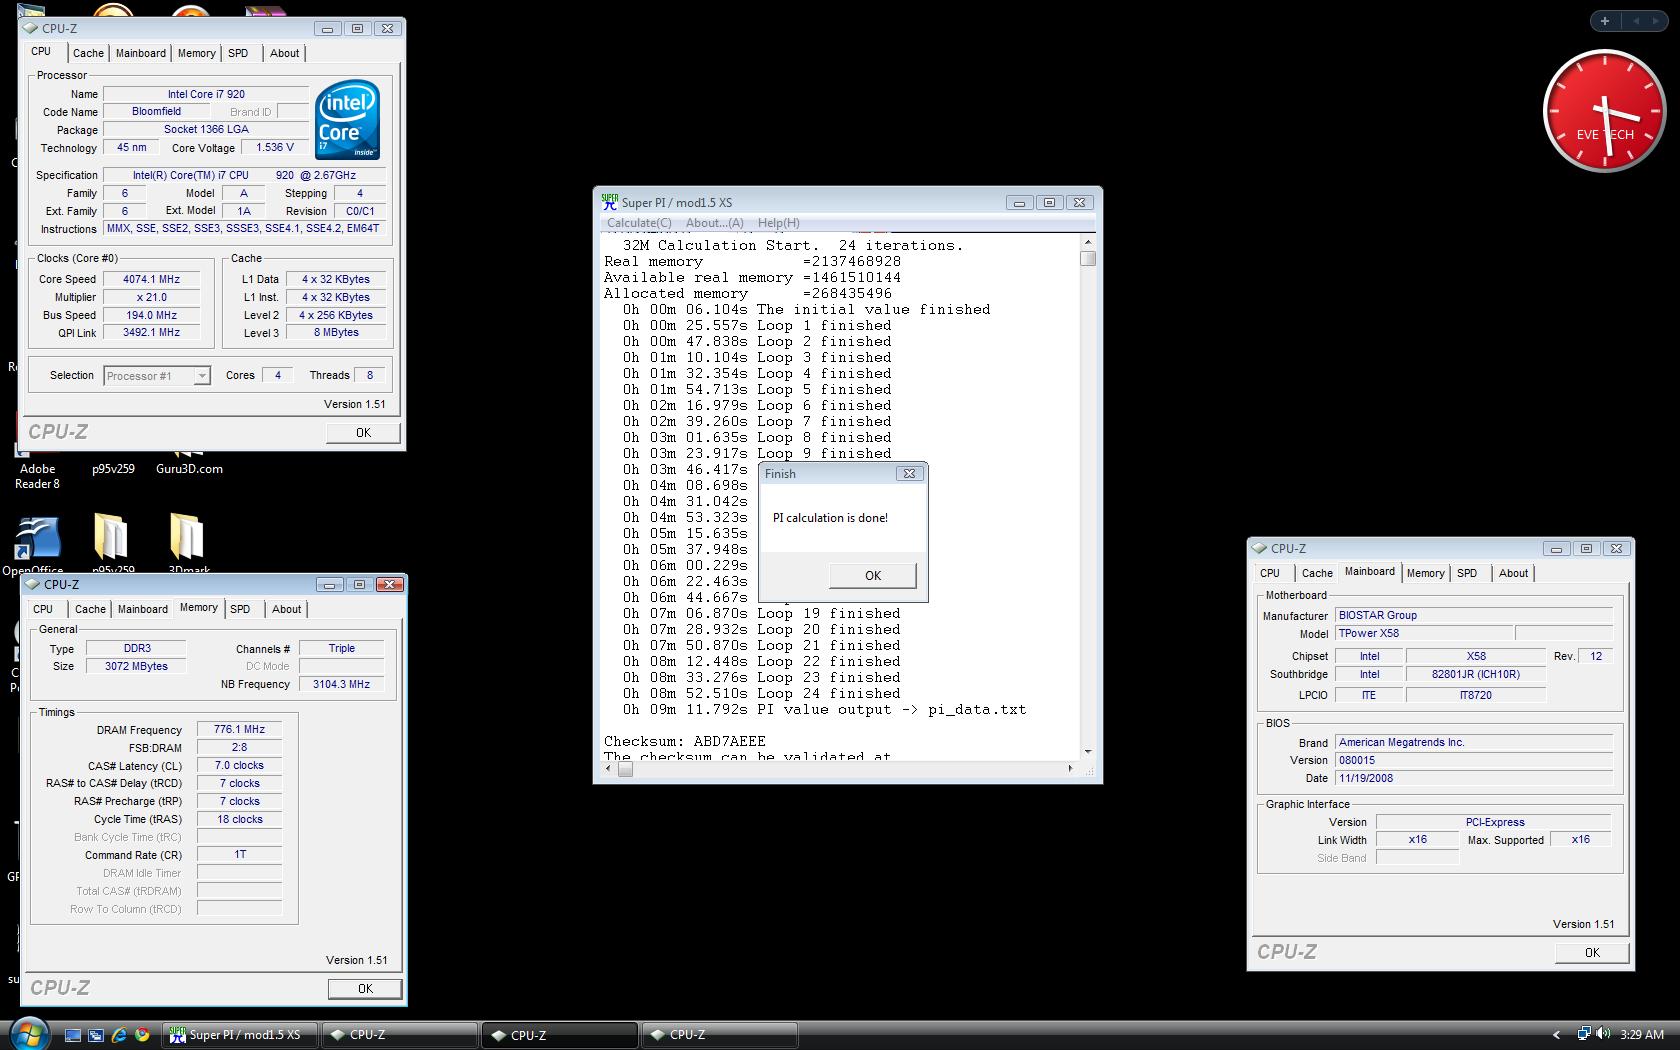Click the volume speaker icon in system tray

[x=1603, y=1034]
